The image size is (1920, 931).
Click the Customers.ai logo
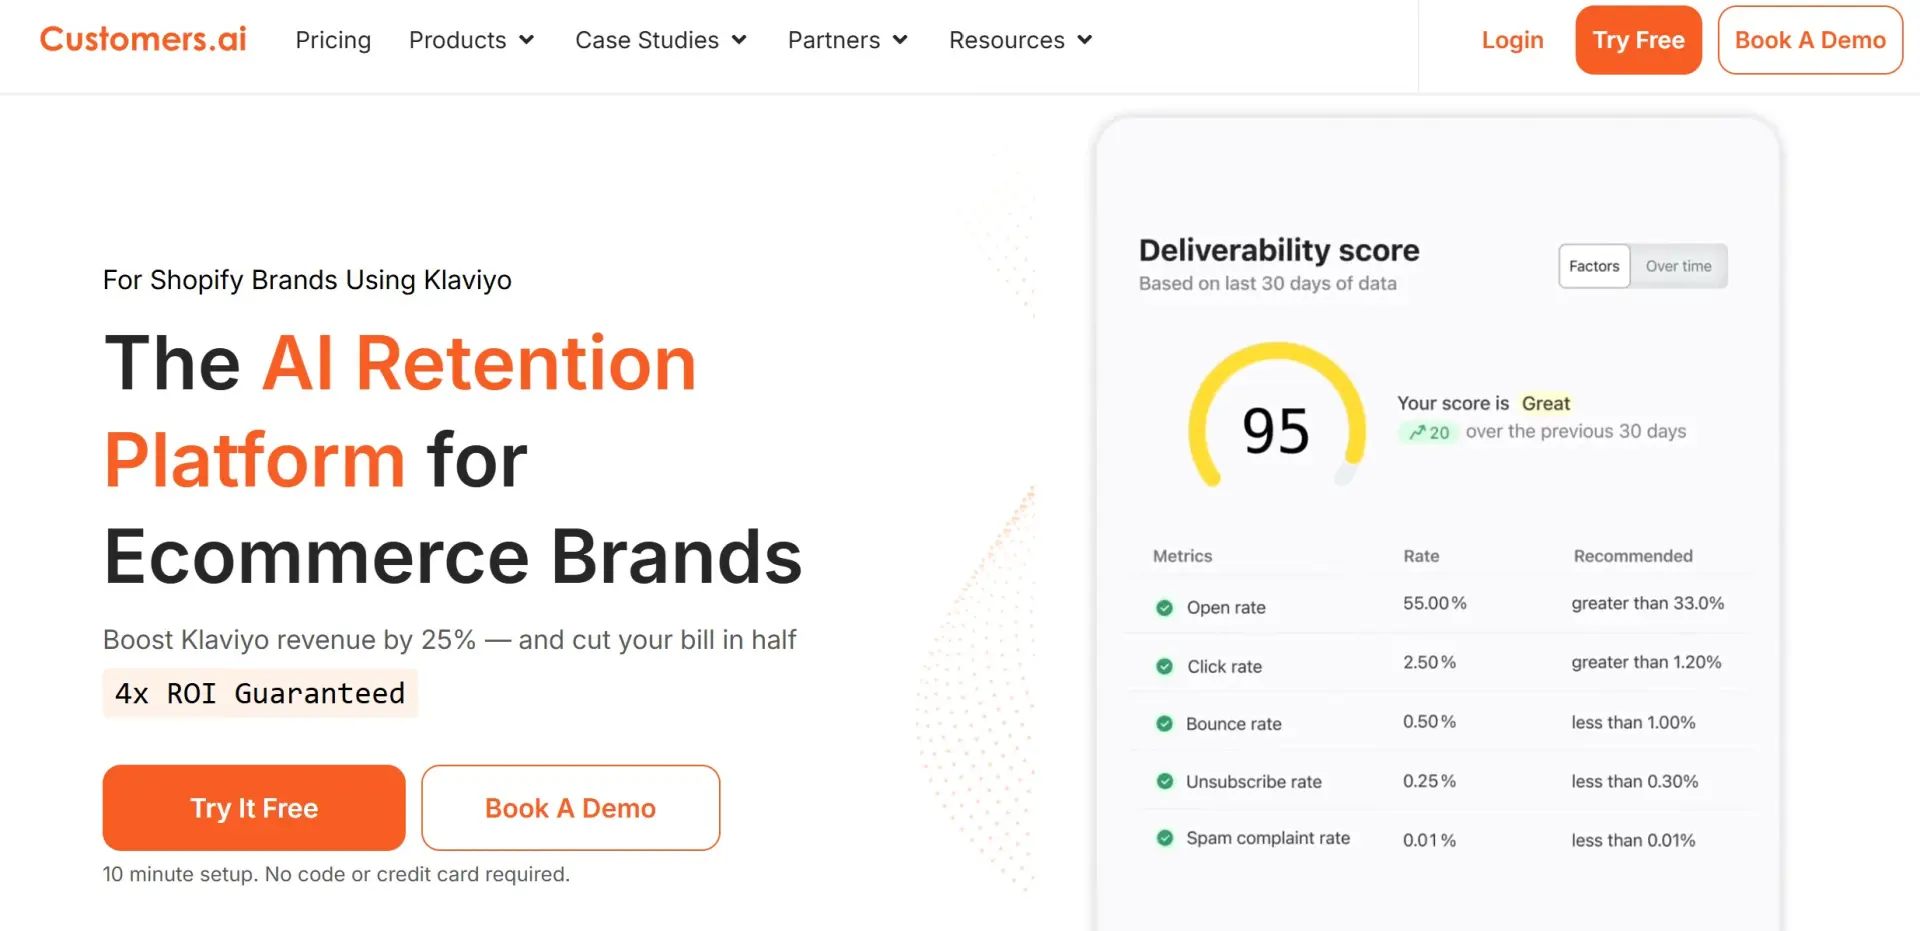[143, 39]
